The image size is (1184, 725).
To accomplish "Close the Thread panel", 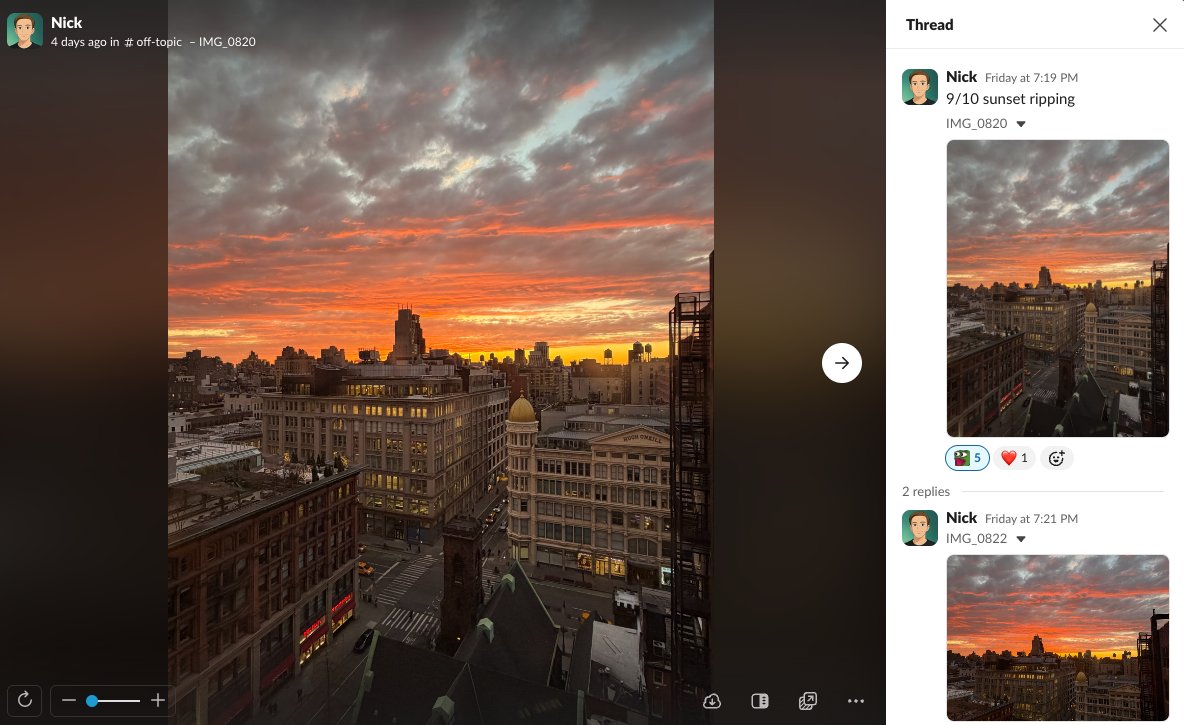I will click(x=1160, y=25).
